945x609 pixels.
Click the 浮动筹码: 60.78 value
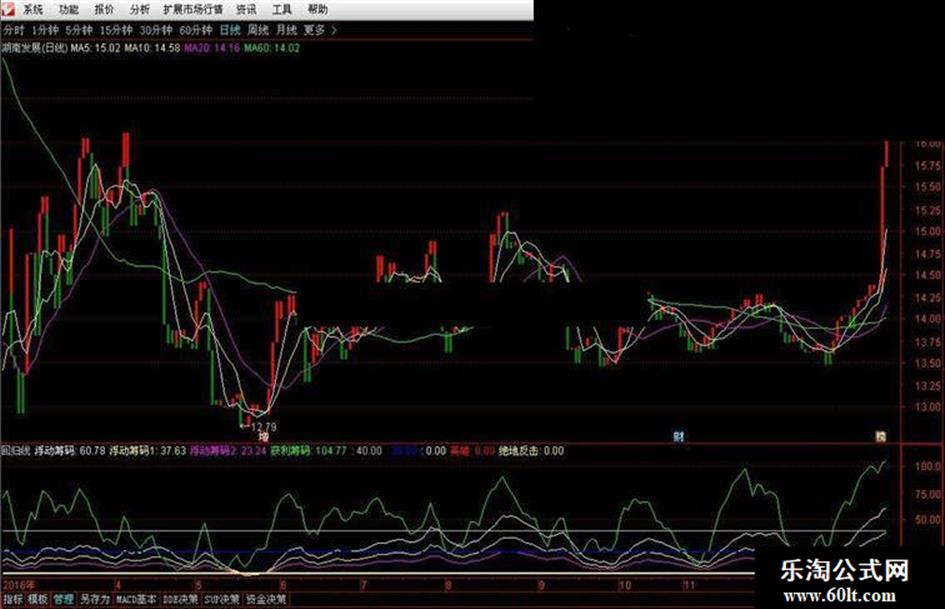pyautogui.click(x=70, y=450)
